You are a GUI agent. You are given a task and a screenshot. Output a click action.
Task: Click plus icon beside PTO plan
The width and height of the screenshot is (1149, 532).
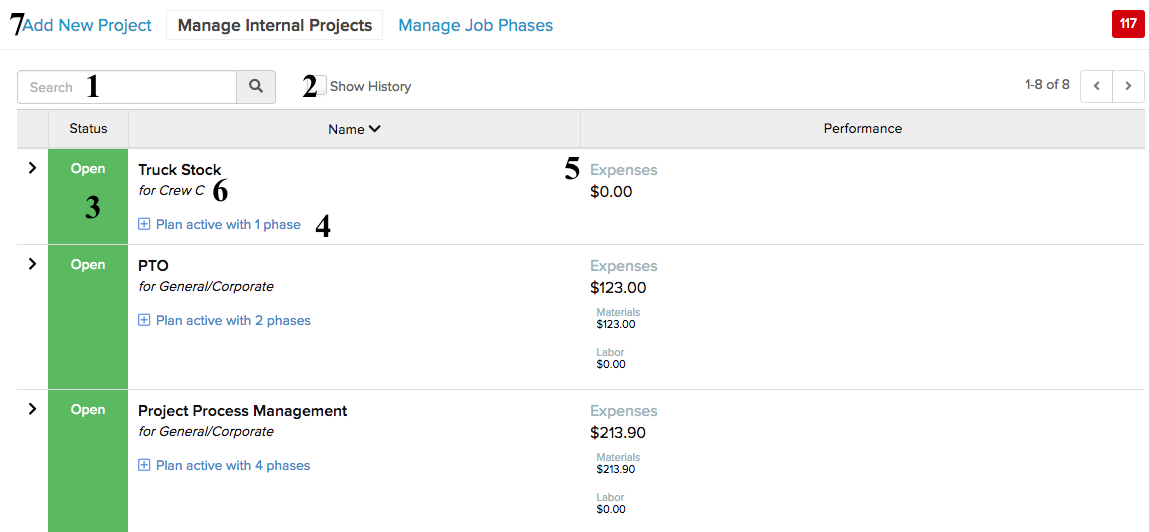click(x=144, y=320)
